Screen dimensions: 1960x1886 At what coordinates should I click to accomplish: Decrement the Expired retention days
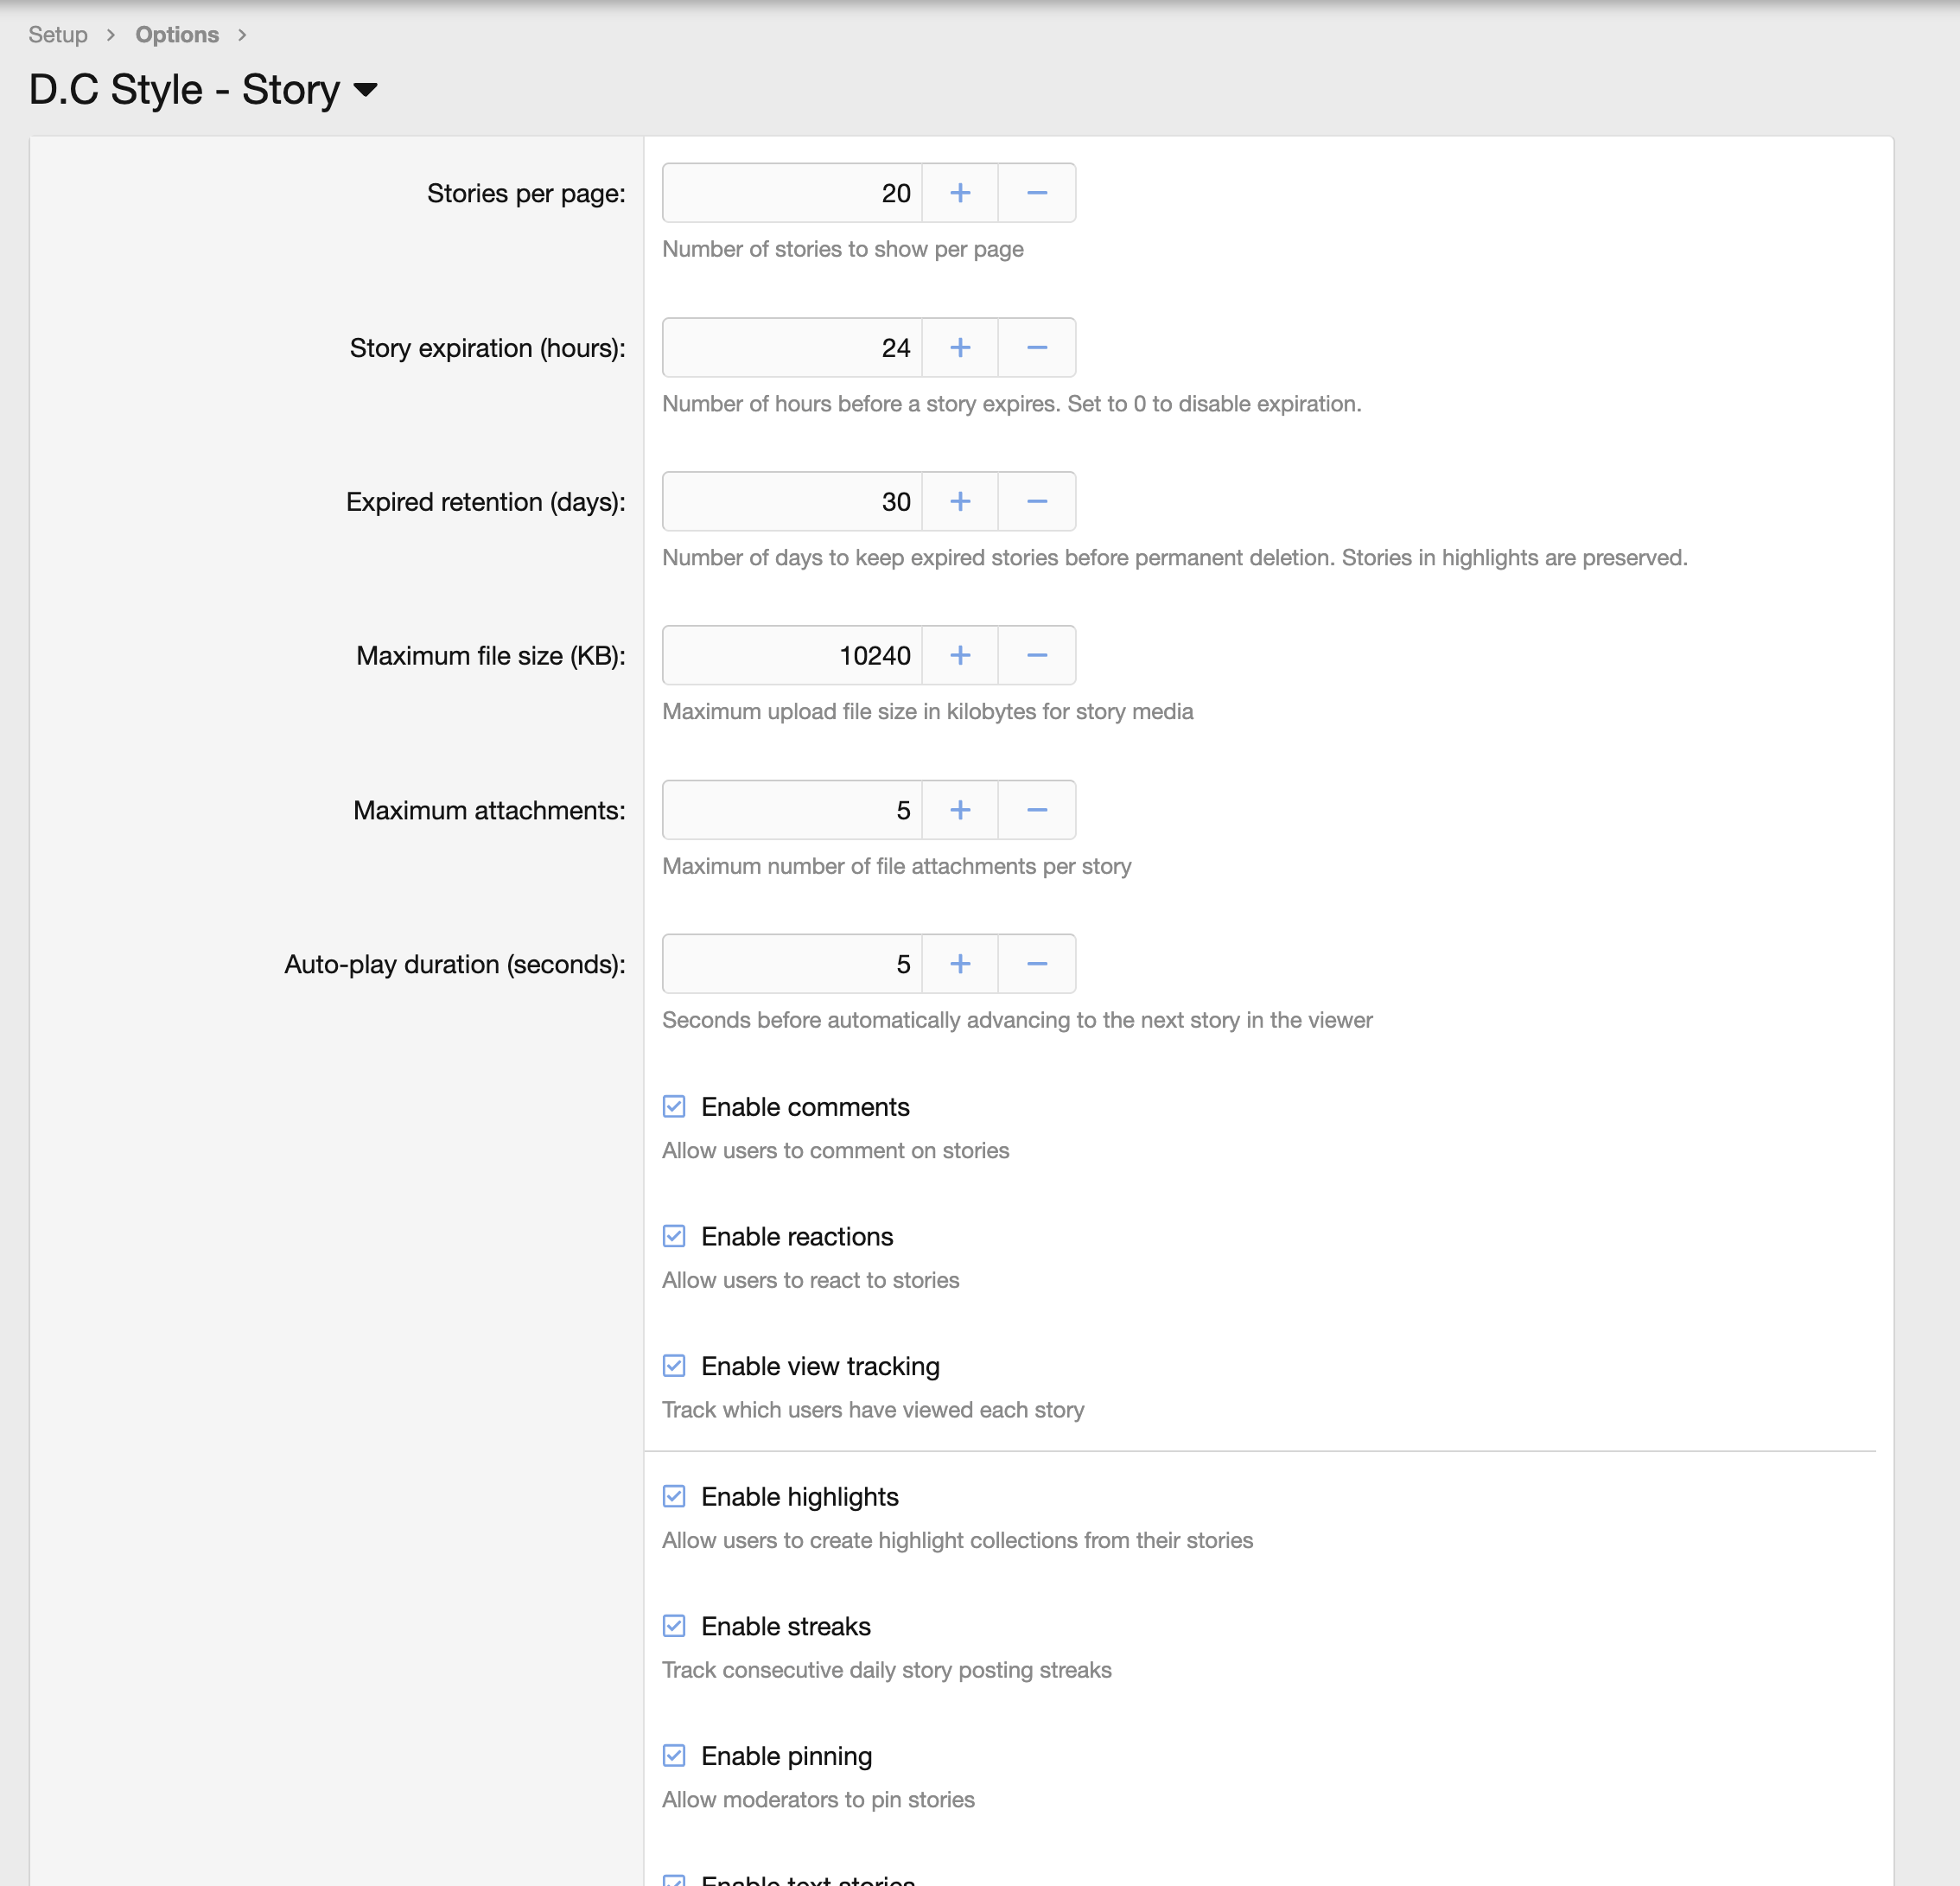click(x=1036, y=501)
